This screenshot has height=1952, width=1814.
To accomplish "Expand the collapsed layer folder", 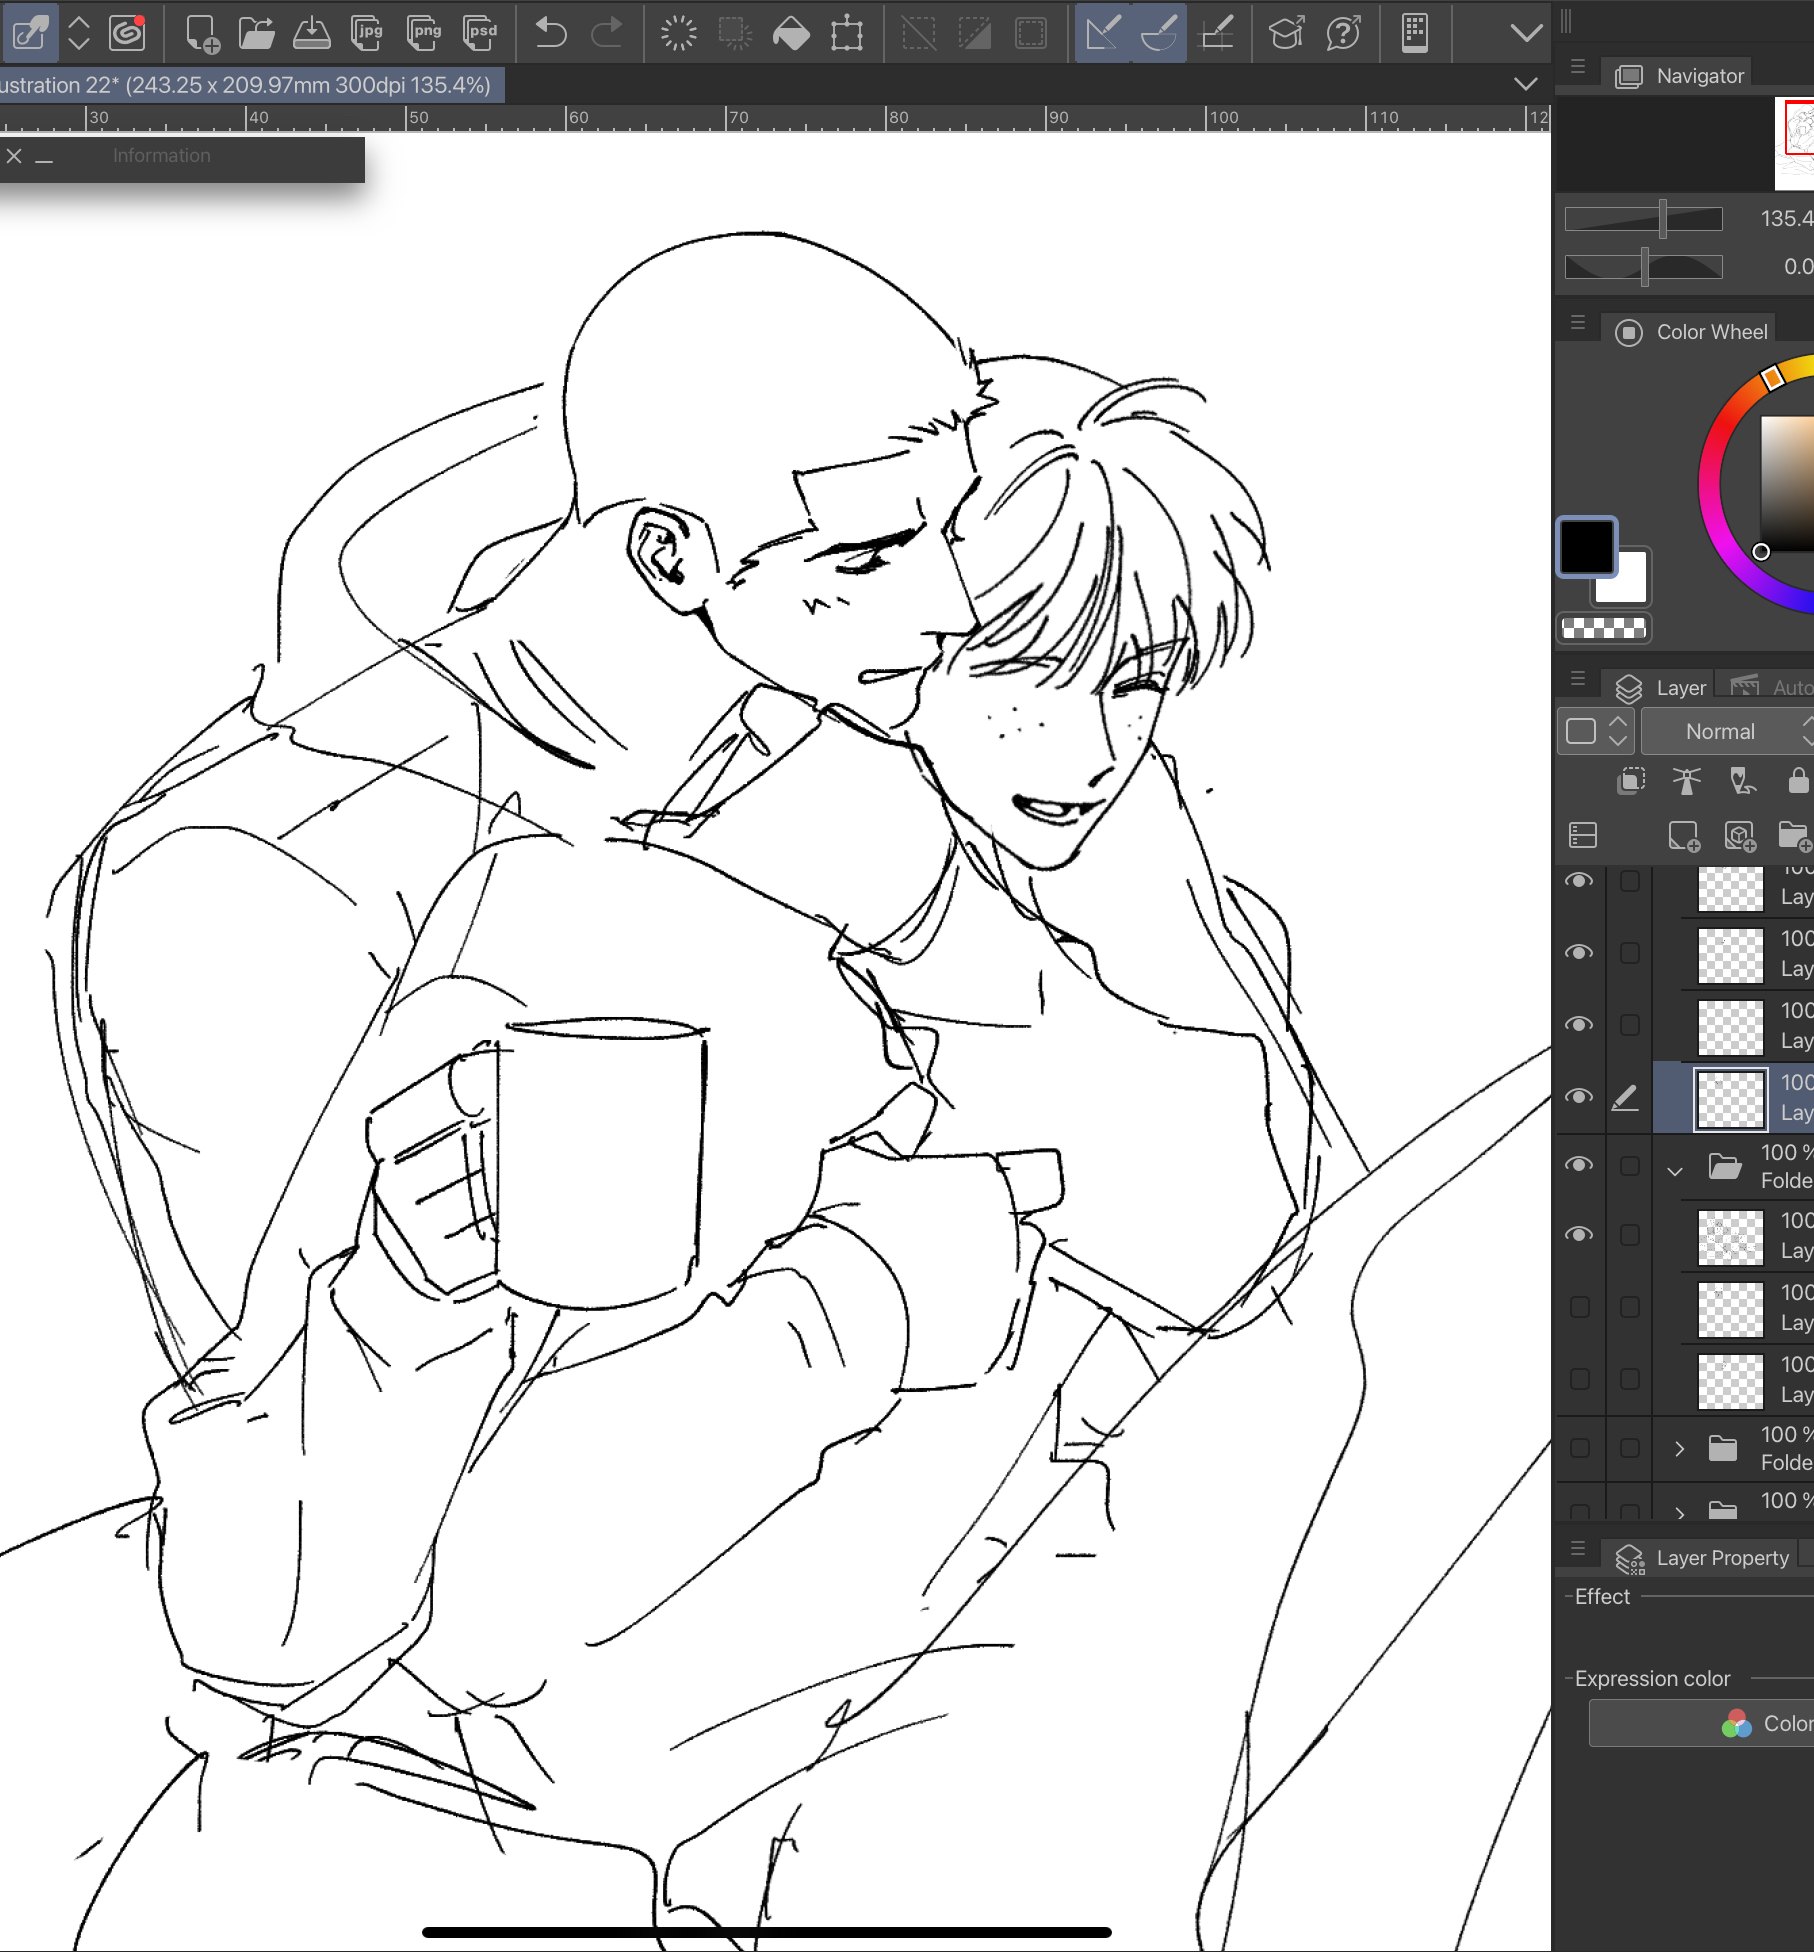I will 1679,1448.
